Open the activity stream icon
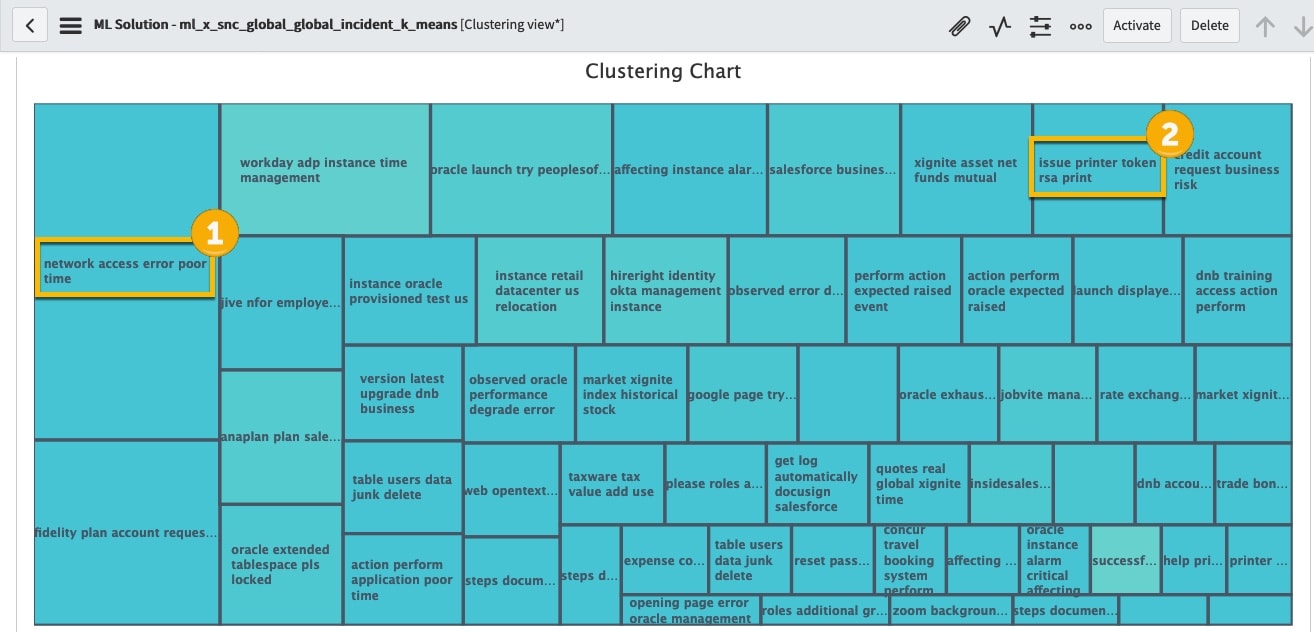Image resolution: width=1314 pixels, height=632 pixels. click(x=999, y=26)
